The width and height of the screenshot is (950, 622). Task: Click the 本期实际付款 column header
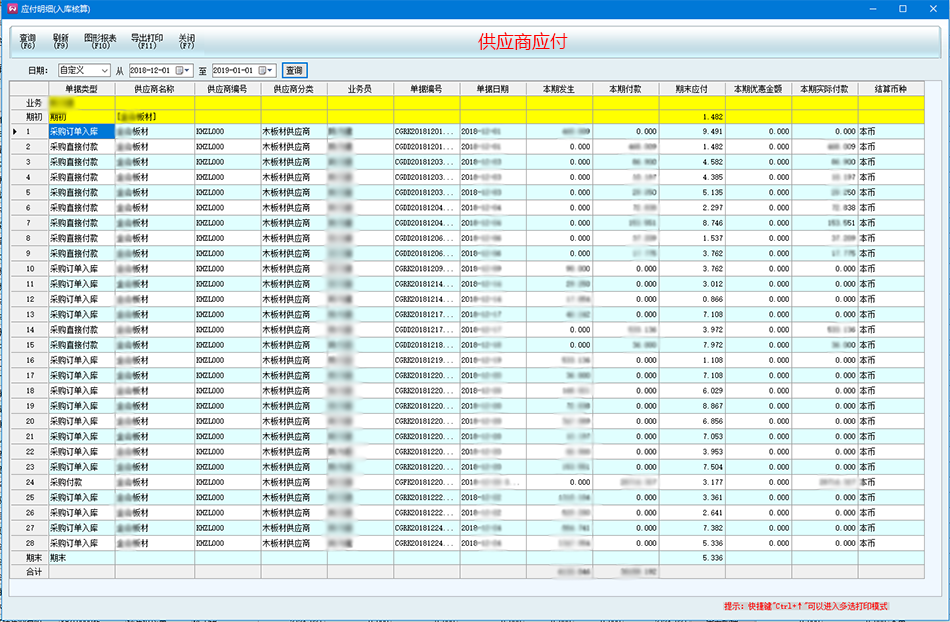click(x=825, y=89)
